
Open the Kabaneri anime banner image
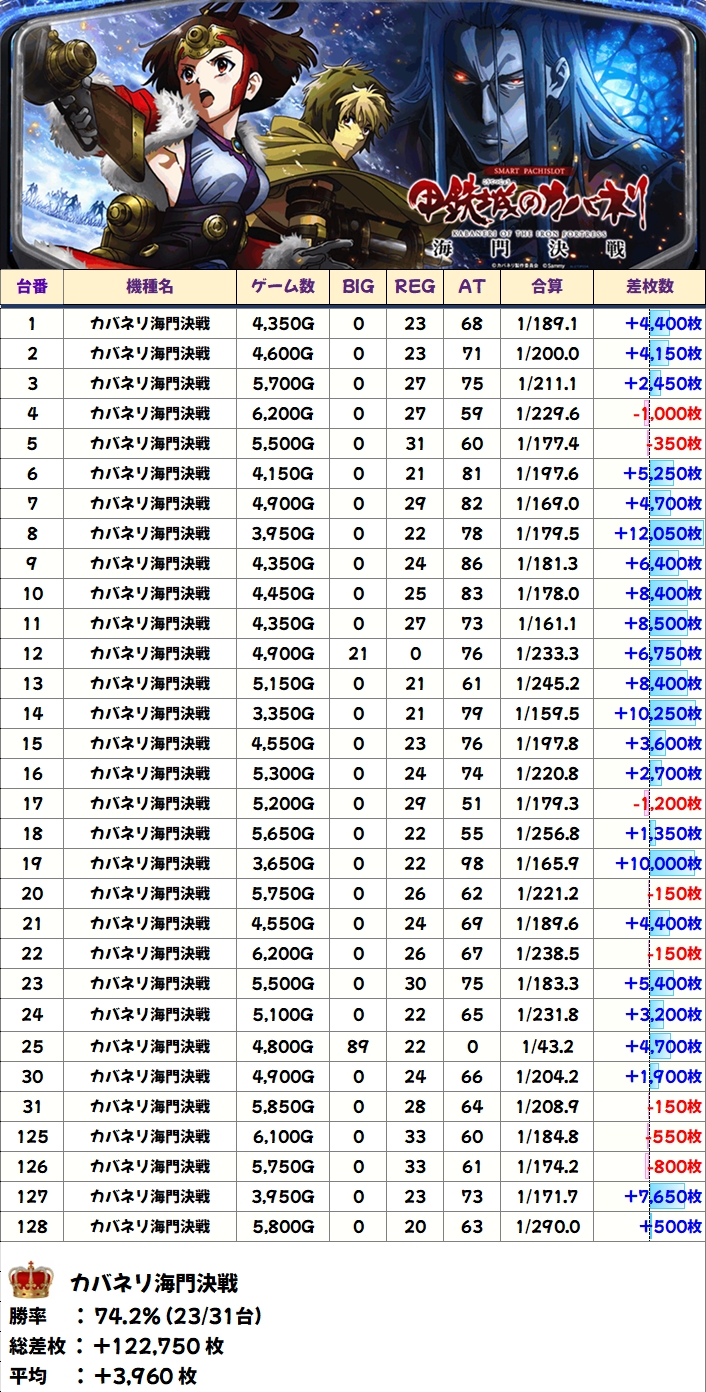353,135
